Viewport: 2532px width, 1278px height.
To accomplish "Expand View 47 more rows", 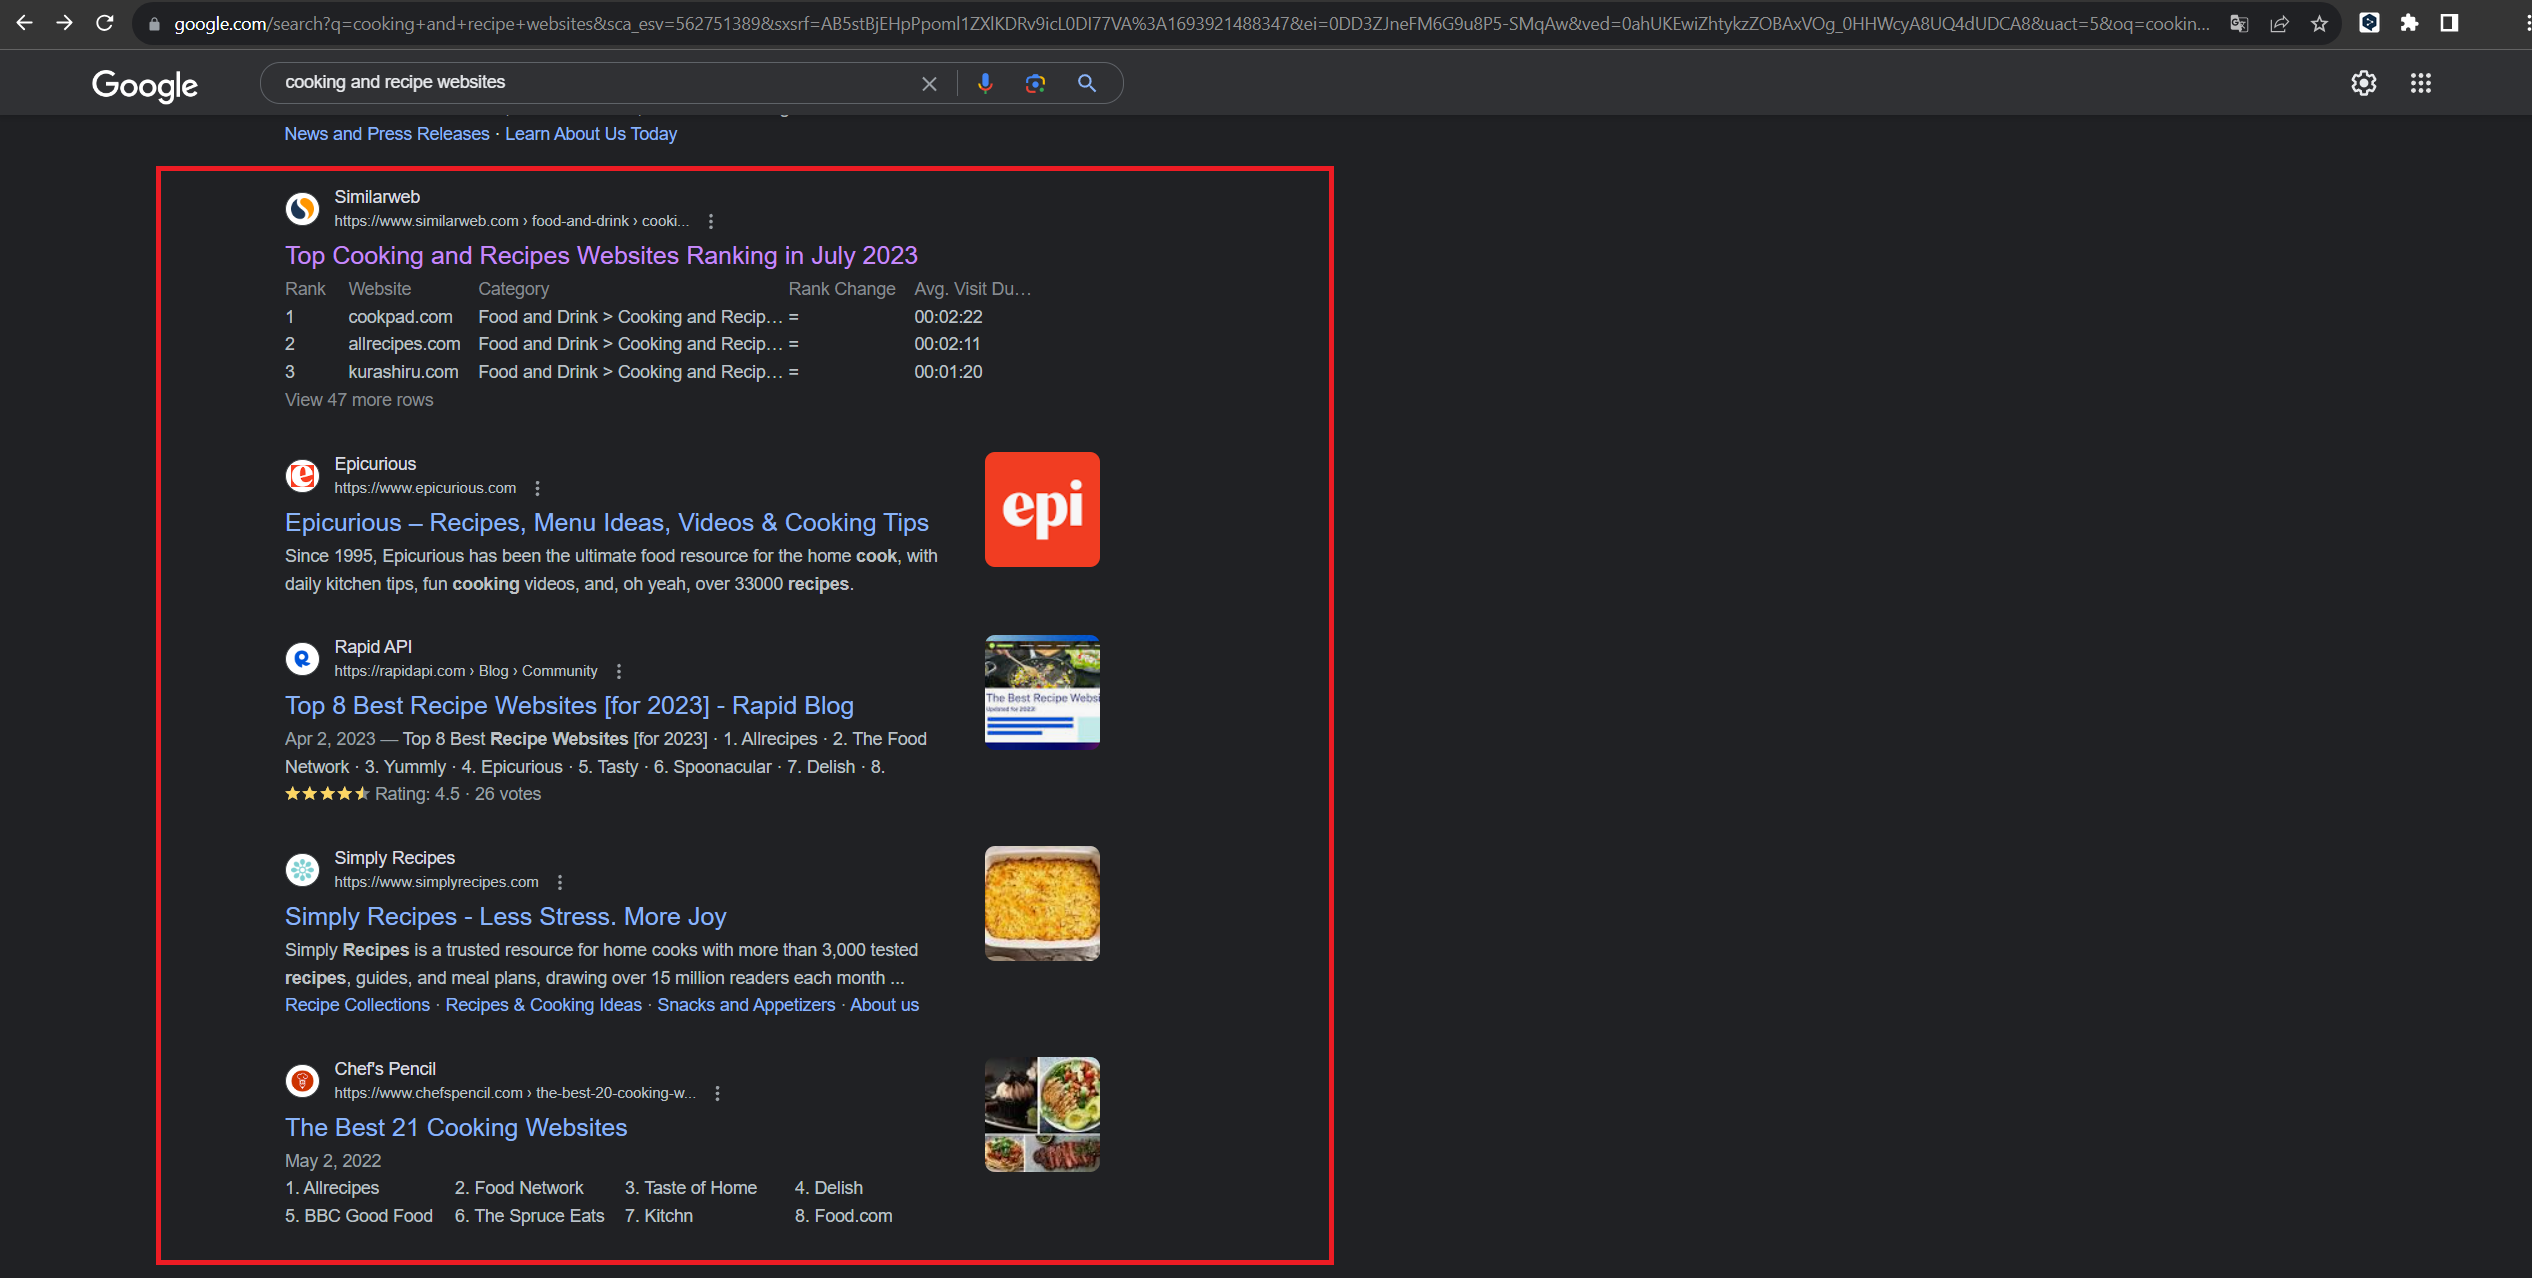I will [x=359, y=400].
